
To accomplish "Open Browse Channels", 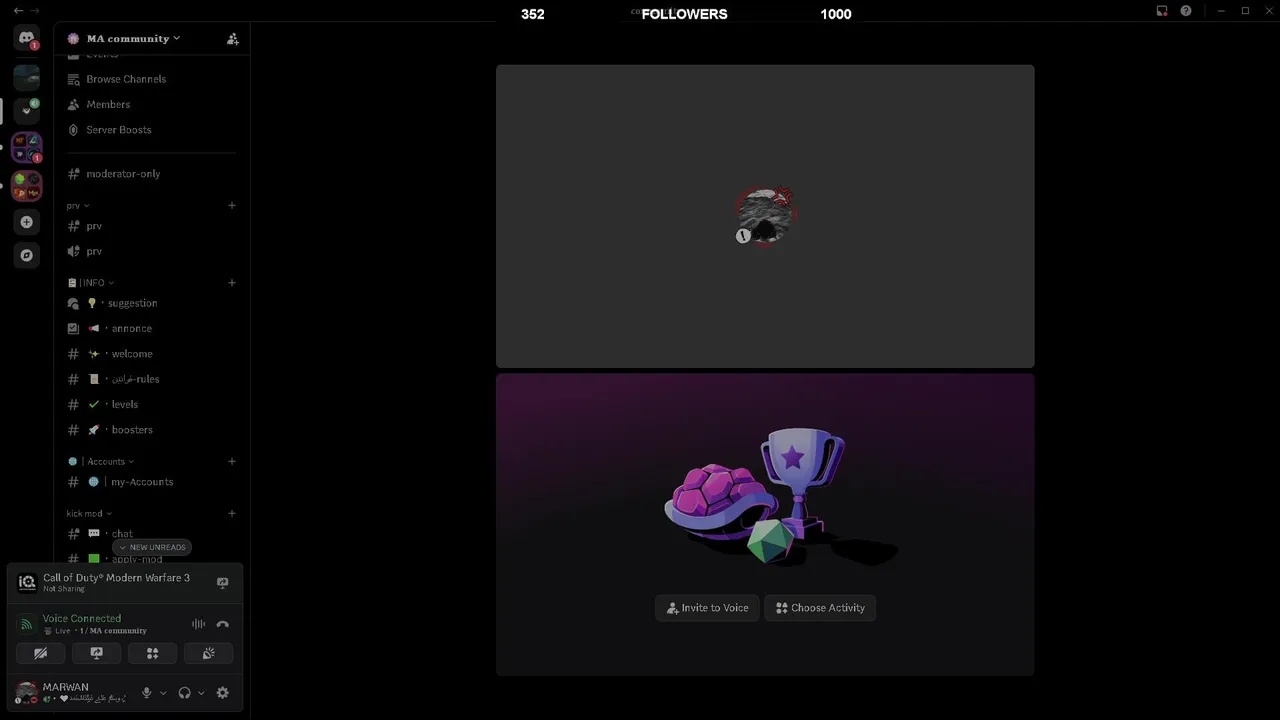I will [150, 79].
